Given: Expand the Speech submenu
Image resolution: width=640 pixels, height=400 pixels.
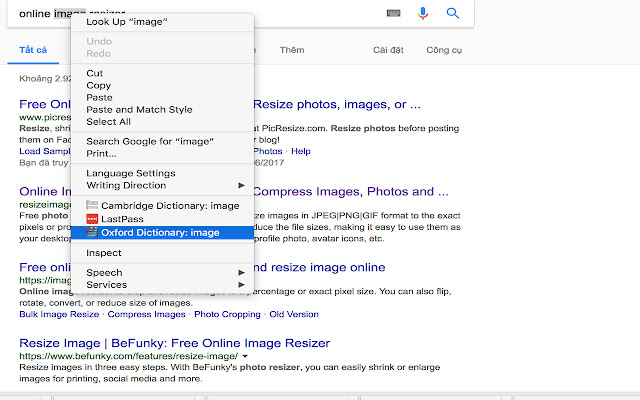Looking at the screenshot, I should [x=240, y=272].
